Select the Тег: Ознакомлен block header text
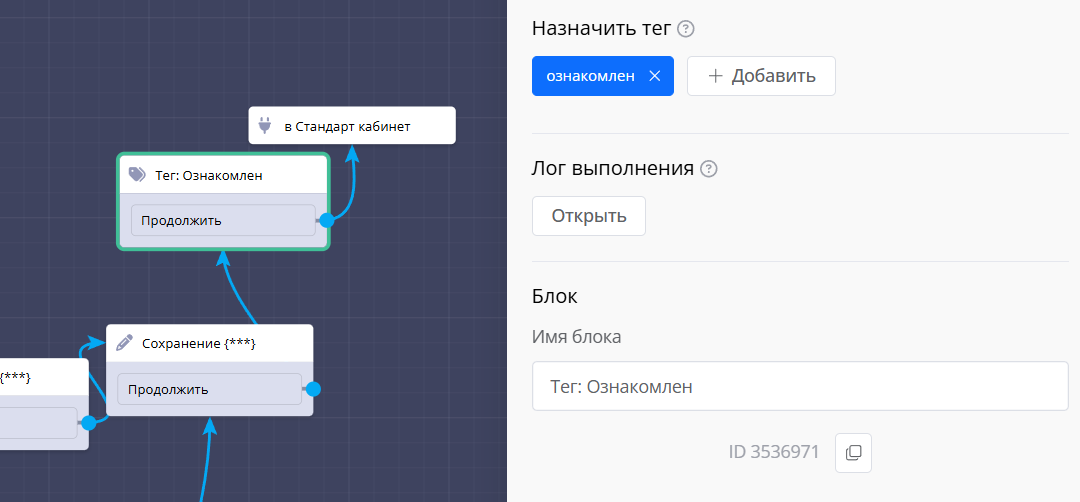The width and height of the screenshot is (1080, 502). point(209,175)
